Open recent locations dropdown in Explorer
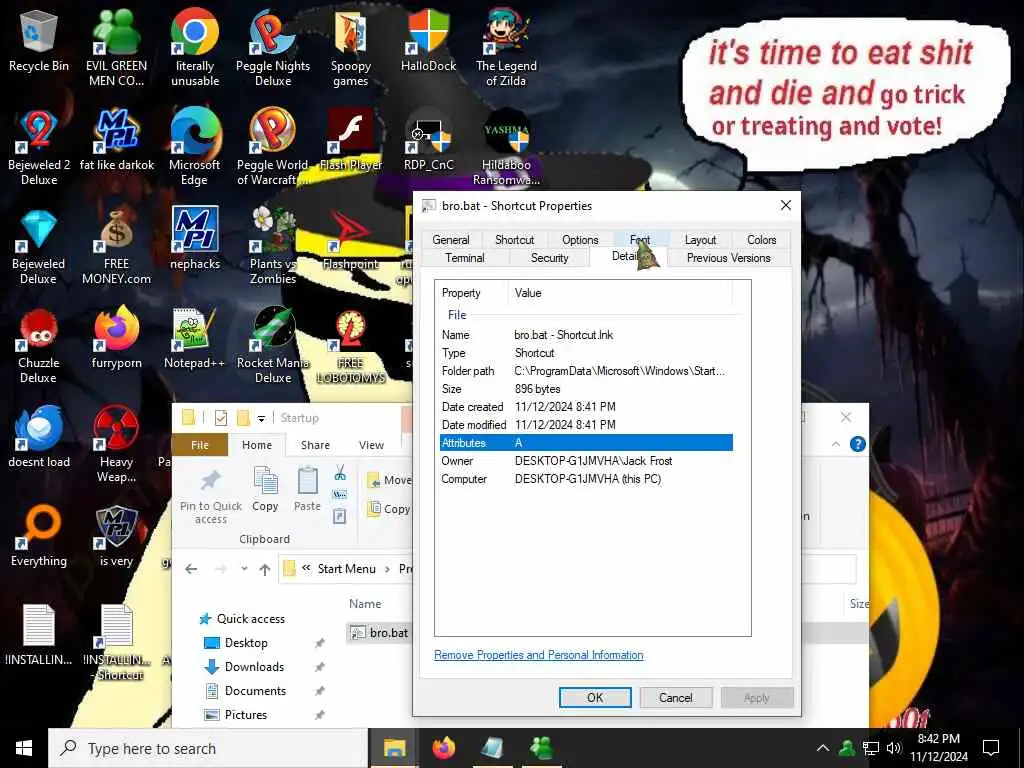This screenshot has height=768, width=1024. [244, 569]
